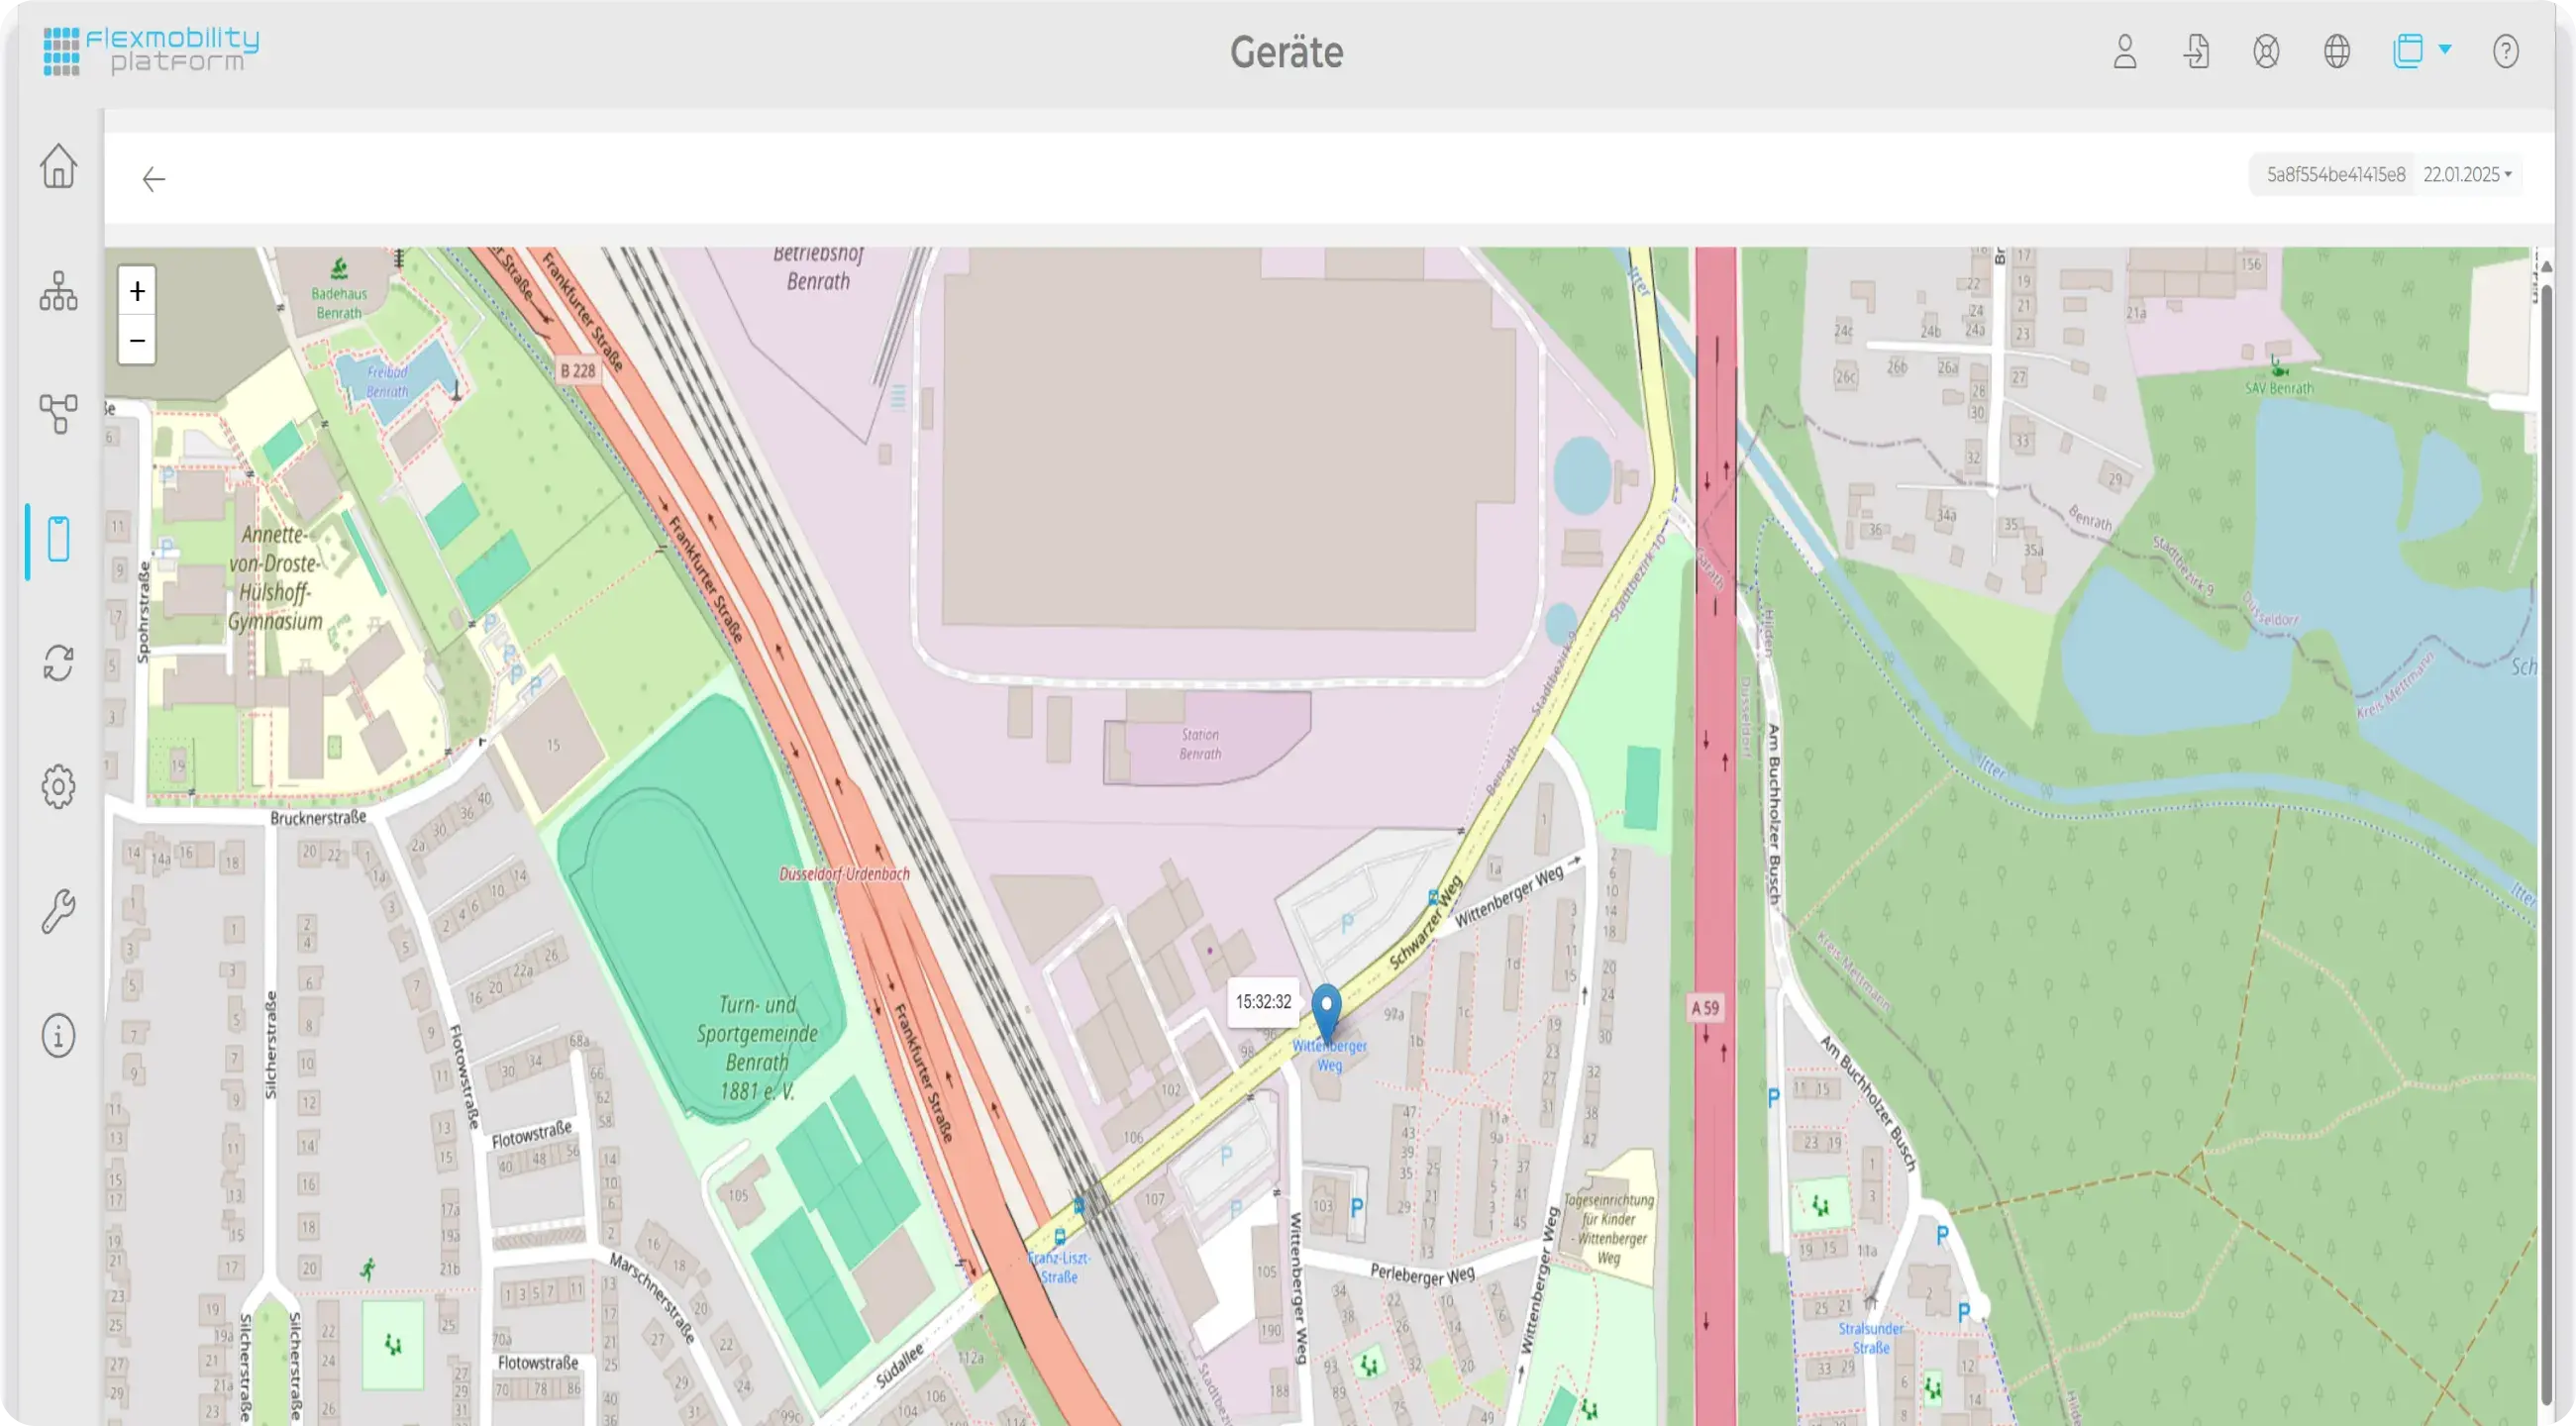Open the wrench tools icon in sidebar
Image resolution: width=2576 pixels, height=1426 pixels.
[x=58, y=911]
